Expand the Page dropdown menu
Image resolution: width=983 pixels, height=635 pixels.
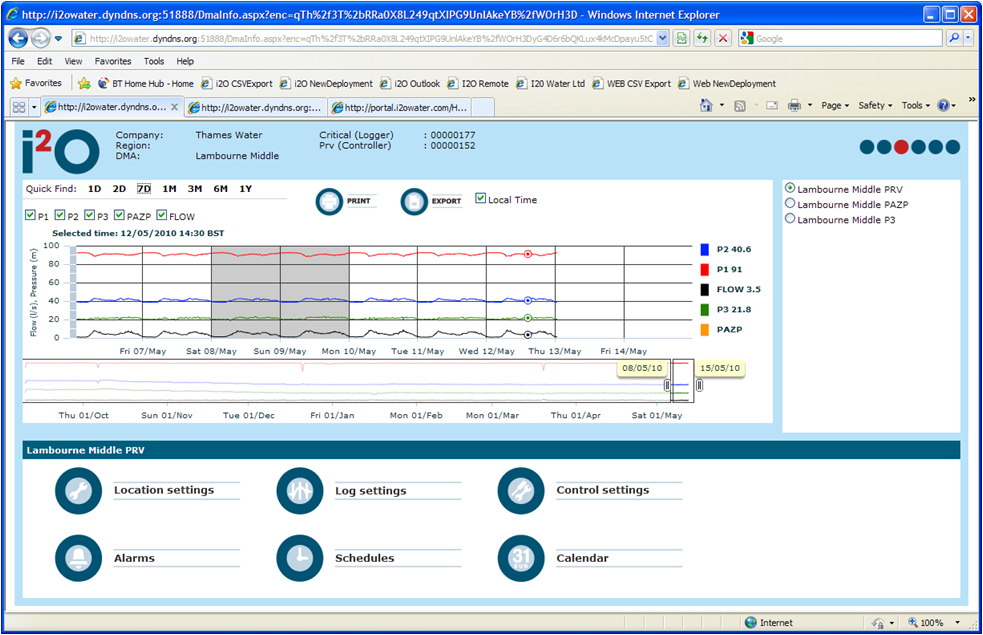pos(835,106)
